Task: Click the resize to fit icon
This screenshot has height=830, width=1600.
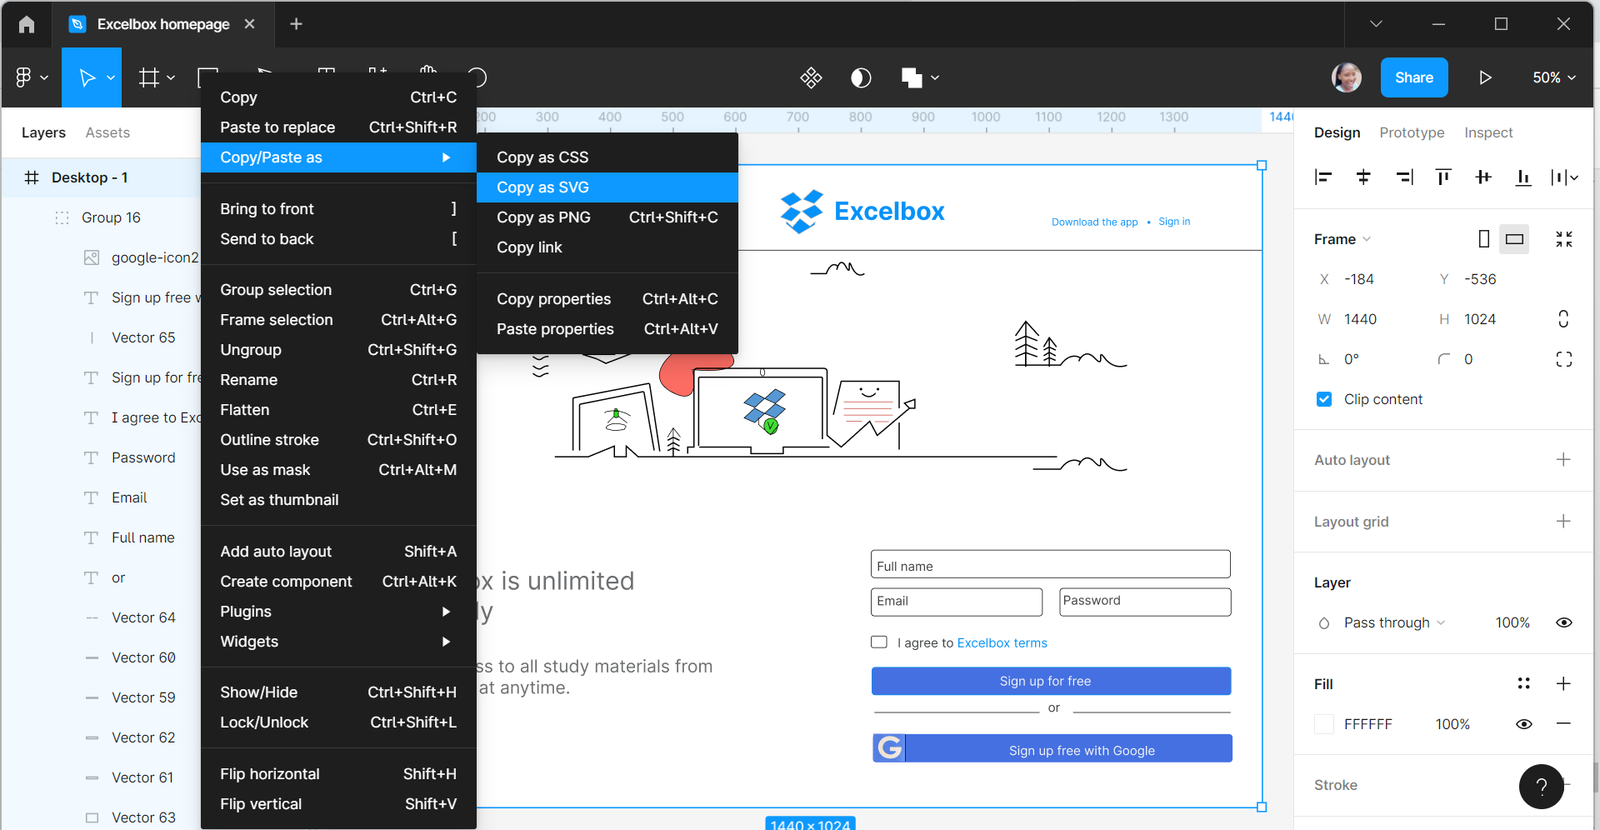Action: pyautogui.click(x=1564, y=239)
